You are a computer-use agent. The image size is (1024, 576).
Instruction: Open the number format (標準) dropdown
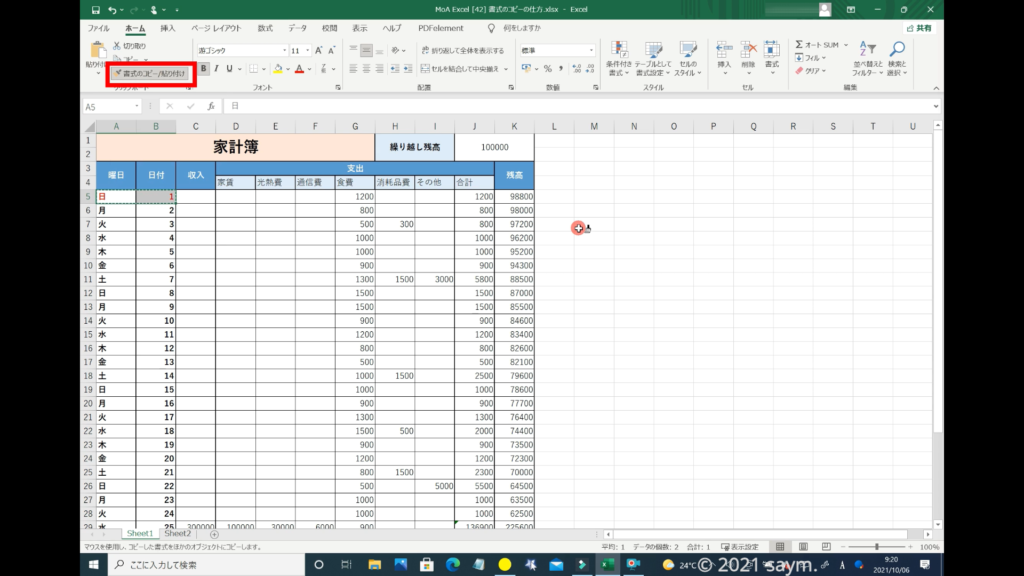591,50
